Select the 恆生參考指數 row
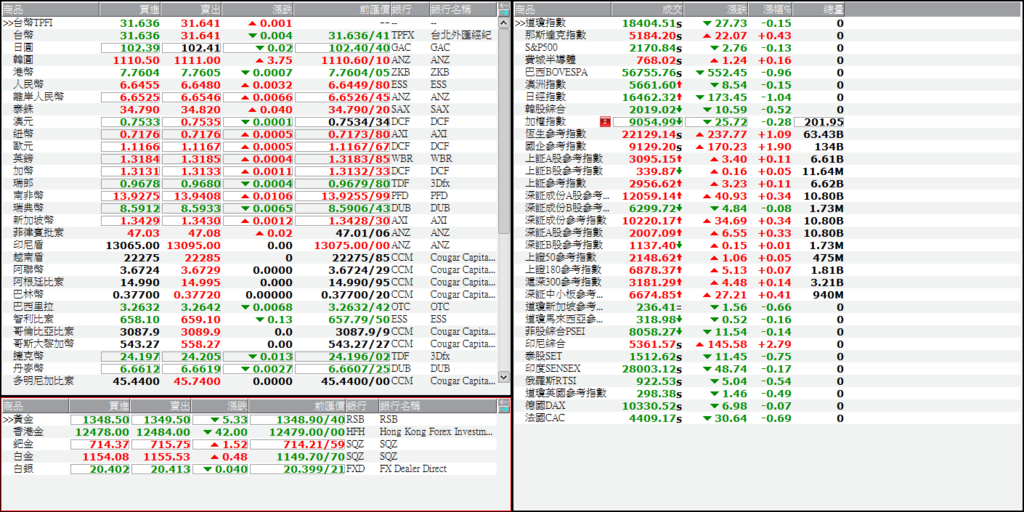Image resolution: width=1024 pixels, height=512 pixels. (x=679, y=134)
